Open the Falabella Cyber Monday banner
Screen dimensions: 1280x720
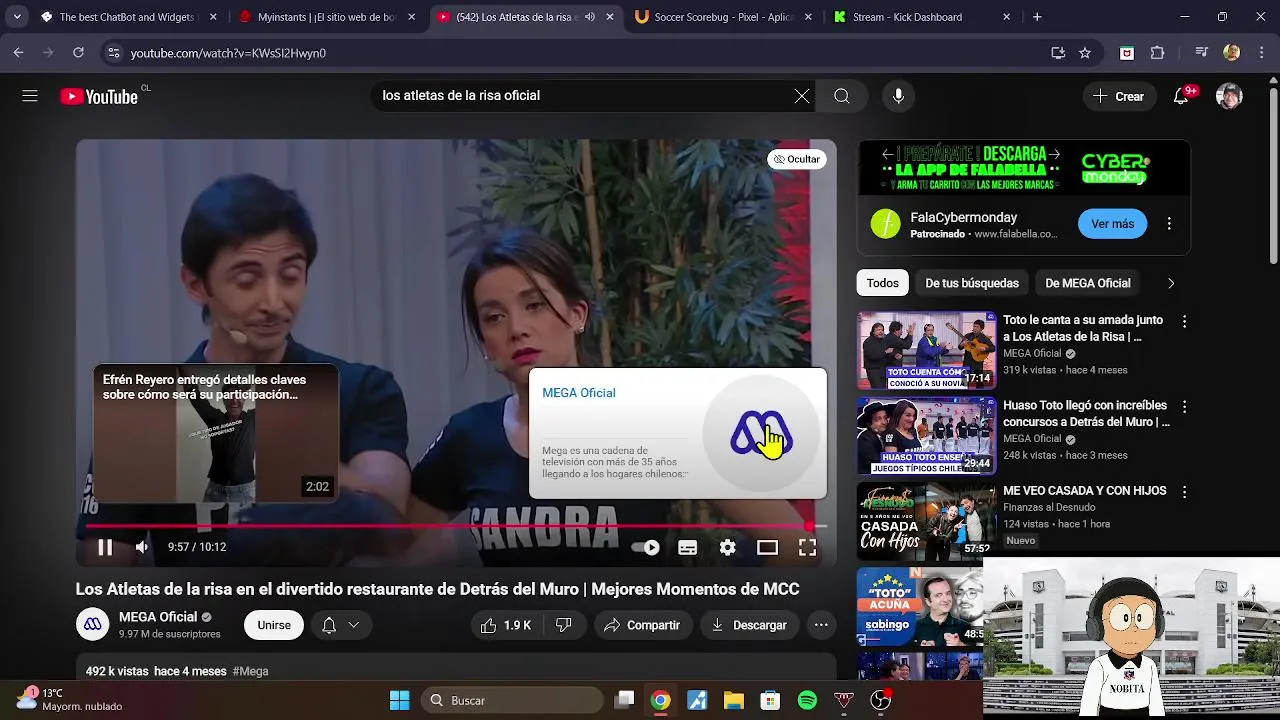tap(1024, 168)
